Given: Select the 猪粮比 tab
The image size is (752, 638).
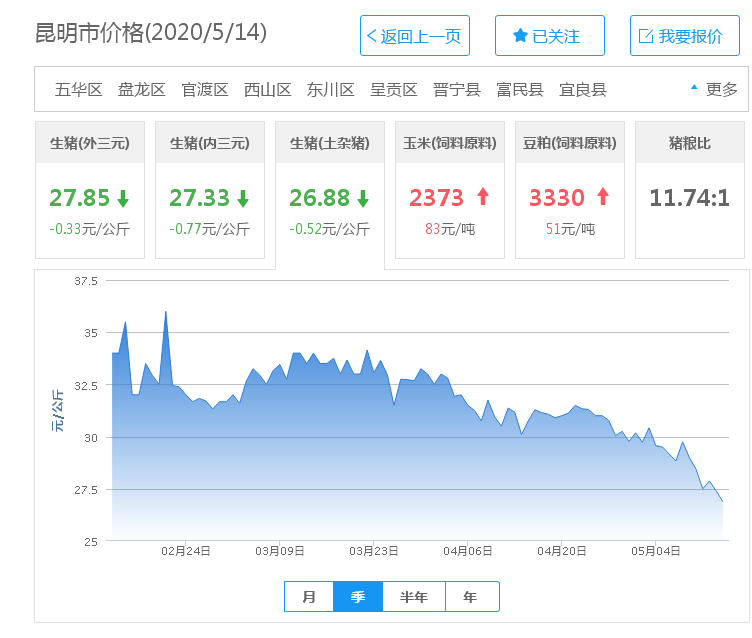Looking at the screenshot, I should tap(690, 143).
